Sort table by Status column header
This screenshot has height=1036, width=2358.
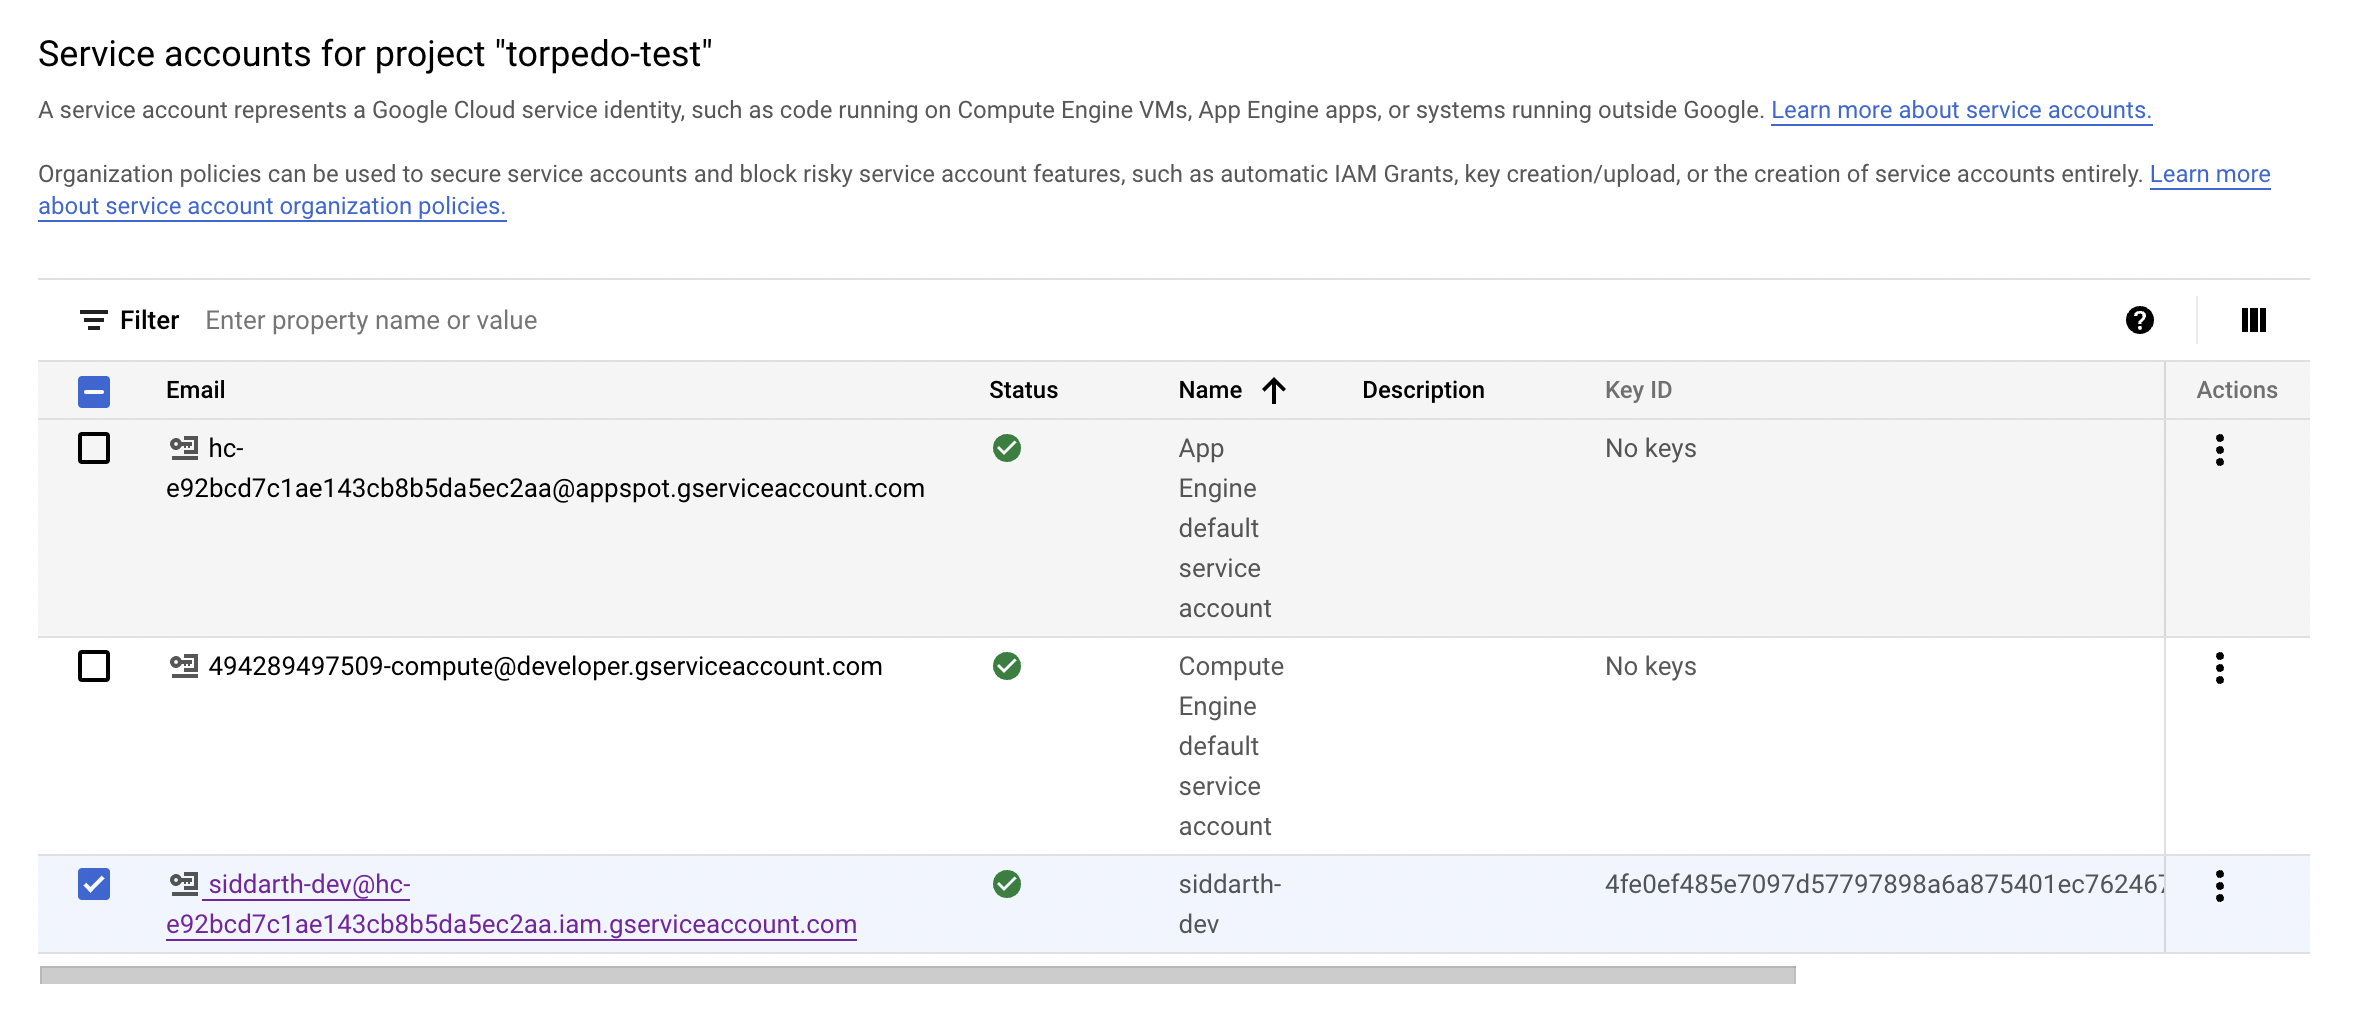coord(1022,390)
